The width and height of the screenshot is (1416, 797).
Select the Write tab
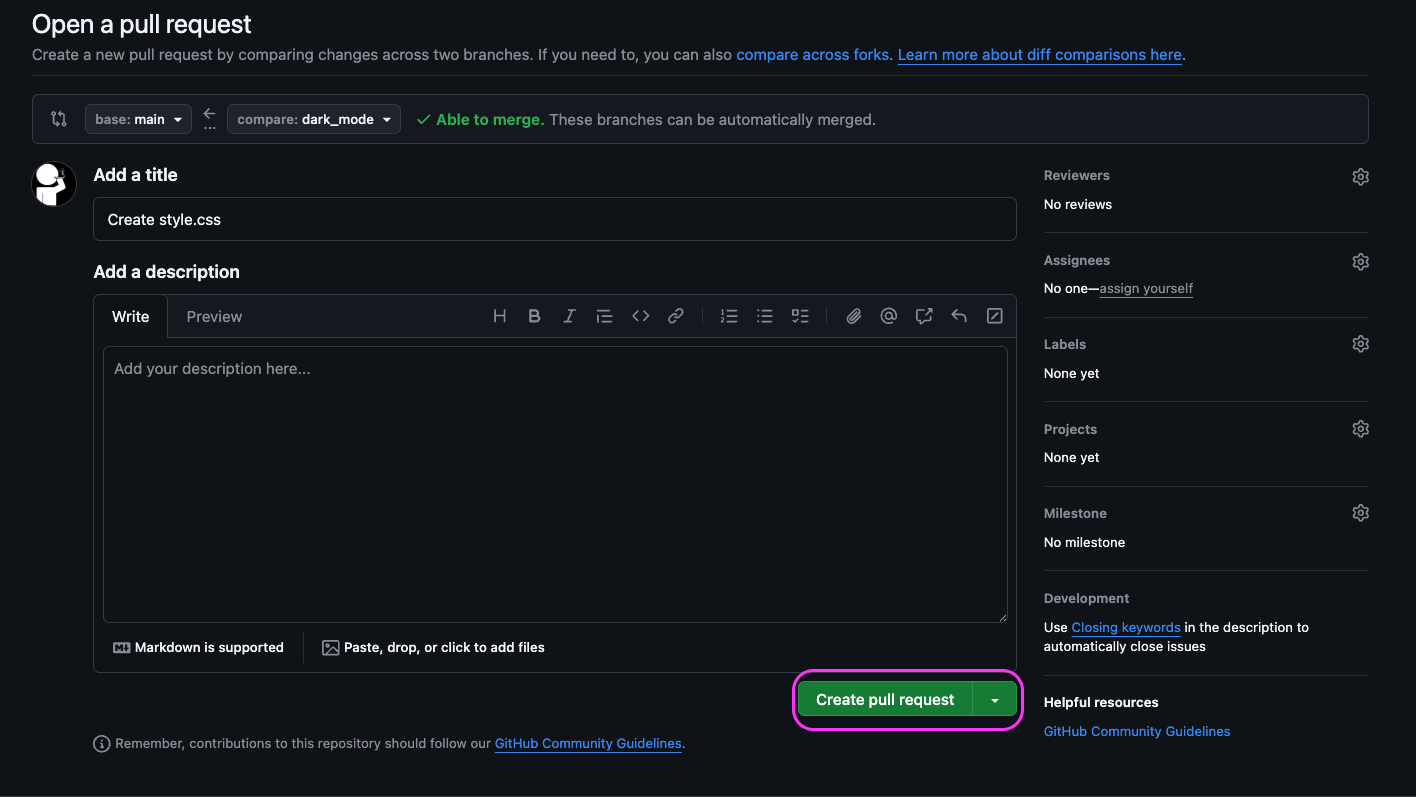click(x=130, y=316)
